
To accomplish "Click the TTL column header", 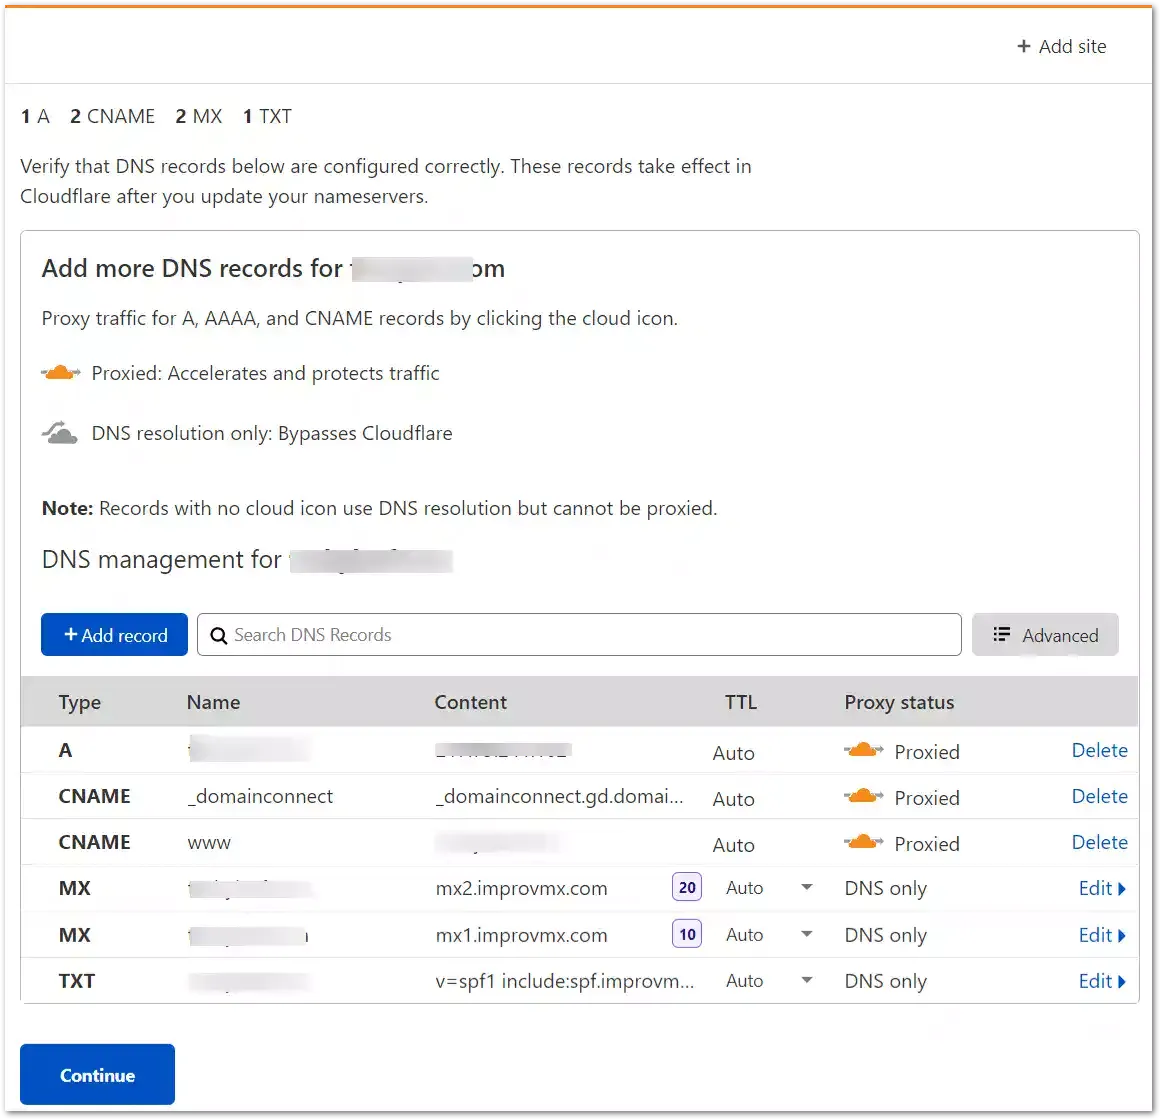I will (x=740, y=702).
